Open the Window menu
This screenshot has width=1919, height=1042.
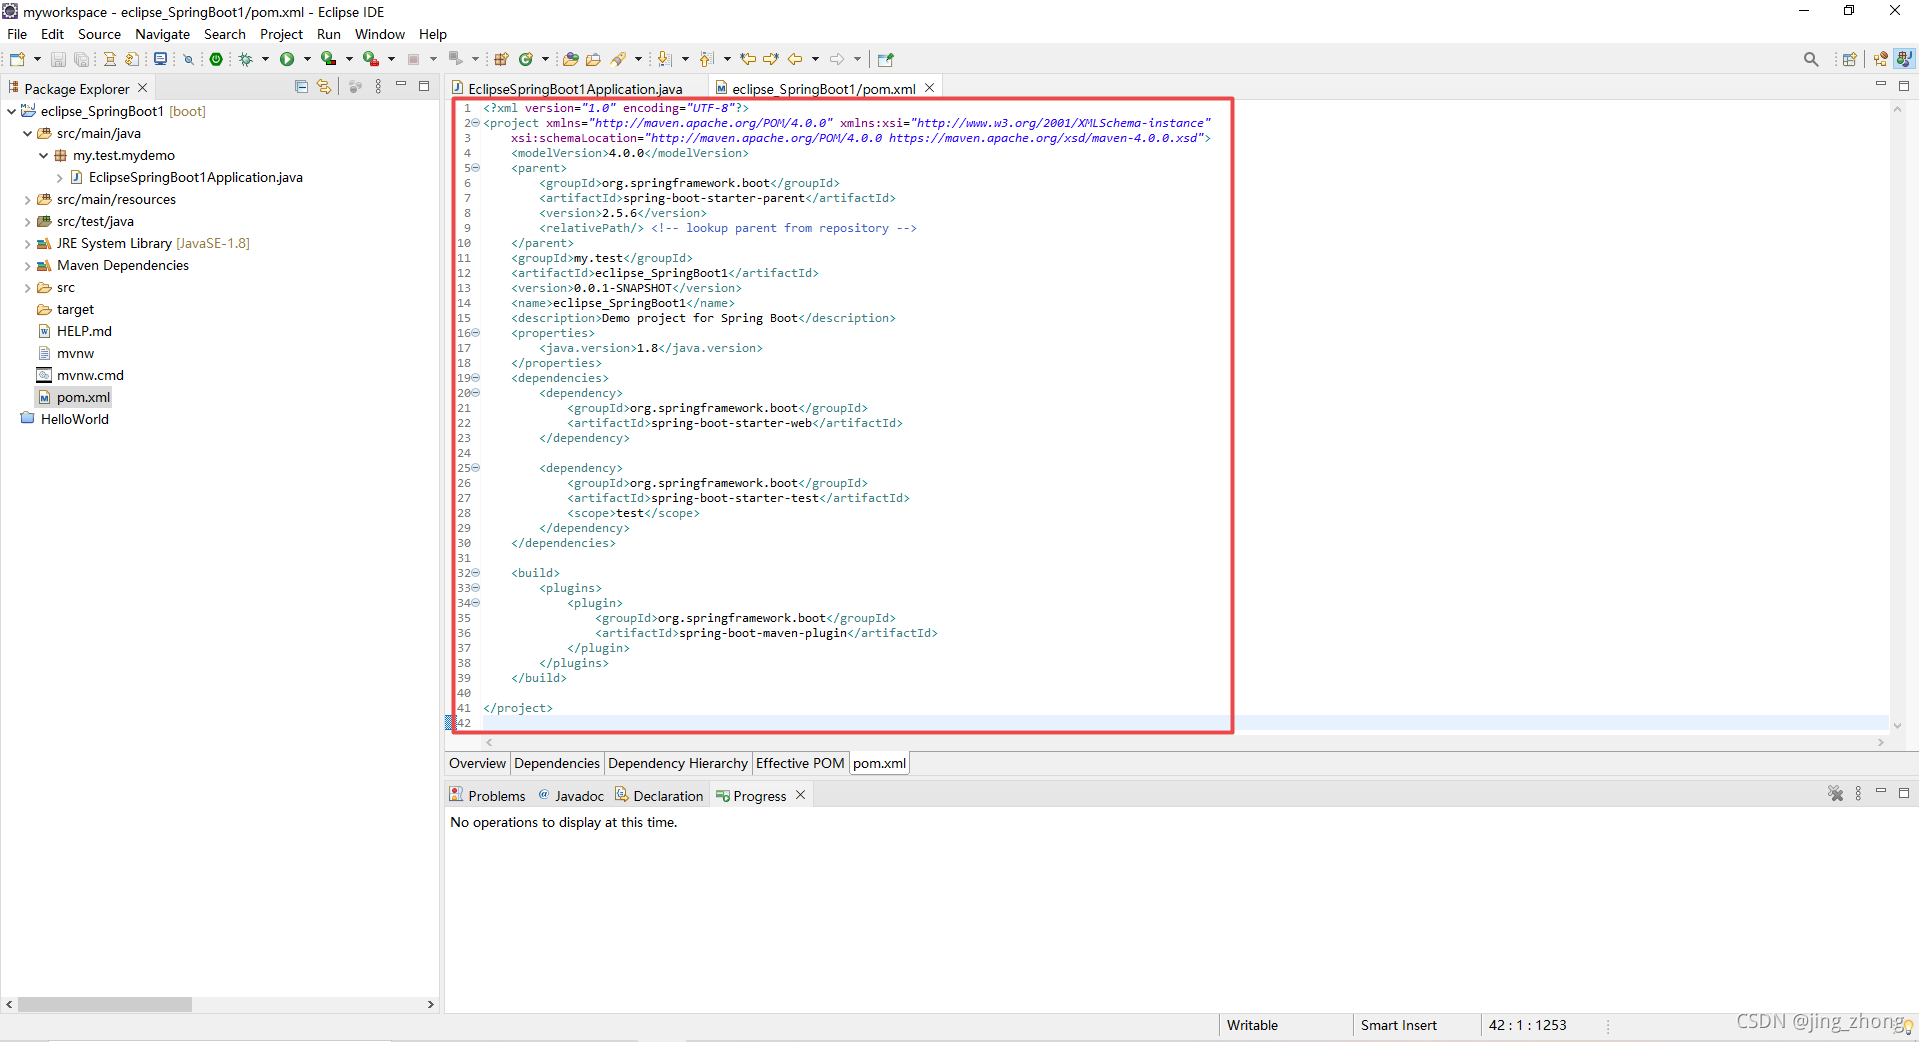coord(380,34)
